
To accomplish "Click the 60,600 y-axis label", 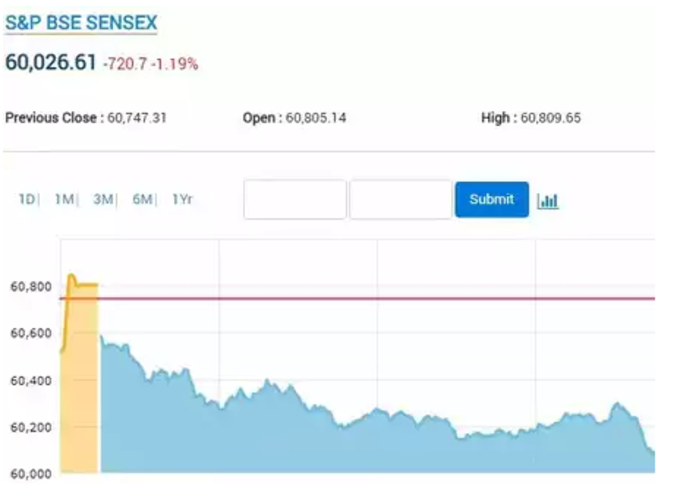I will click(x=31, y=333).
